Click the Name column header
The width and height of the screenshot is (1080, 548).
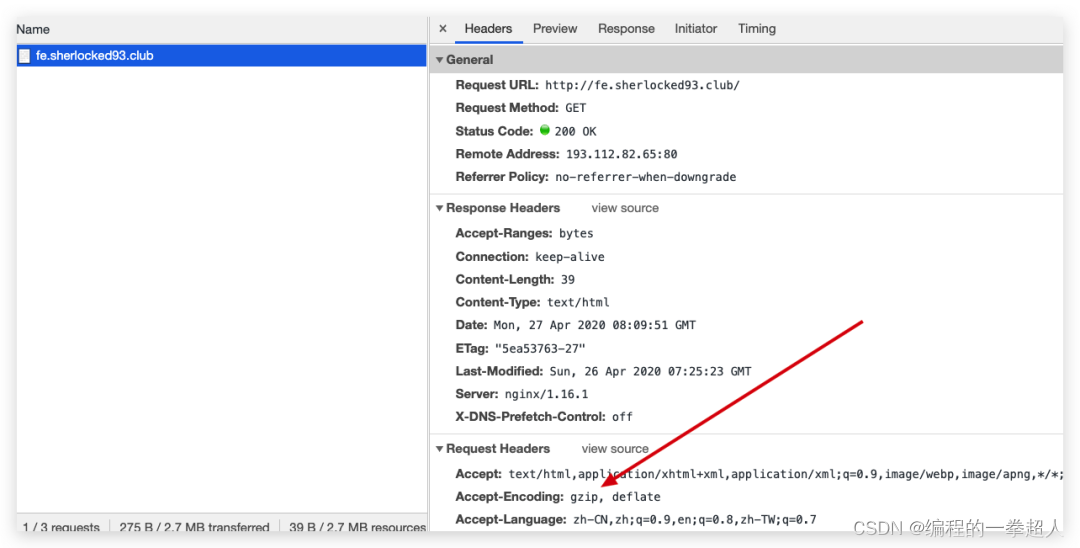[x=33, y=30]
